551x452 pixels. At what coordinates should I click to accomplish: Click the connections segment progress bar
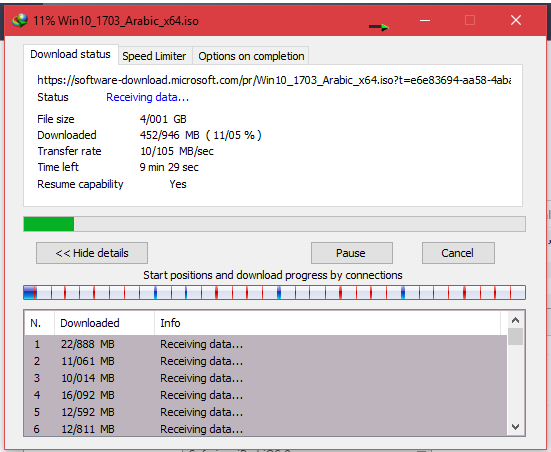(x=274, y=293)
